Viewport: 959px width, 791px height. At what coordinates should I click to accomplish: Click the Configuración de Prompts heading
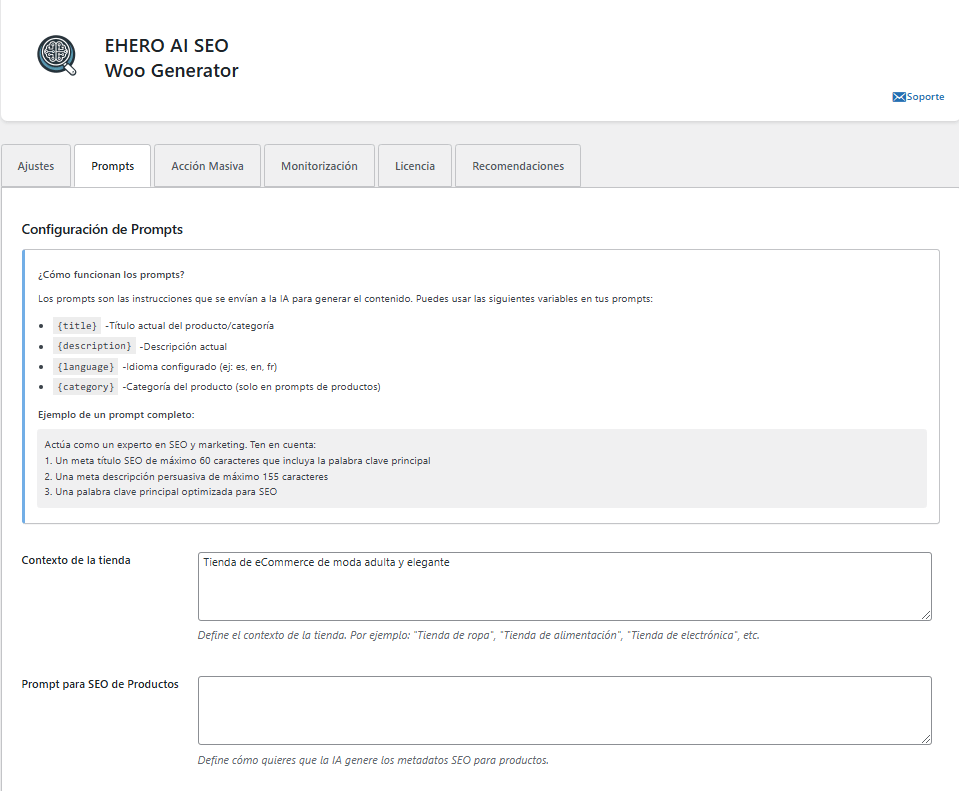(x=102, y=229)
